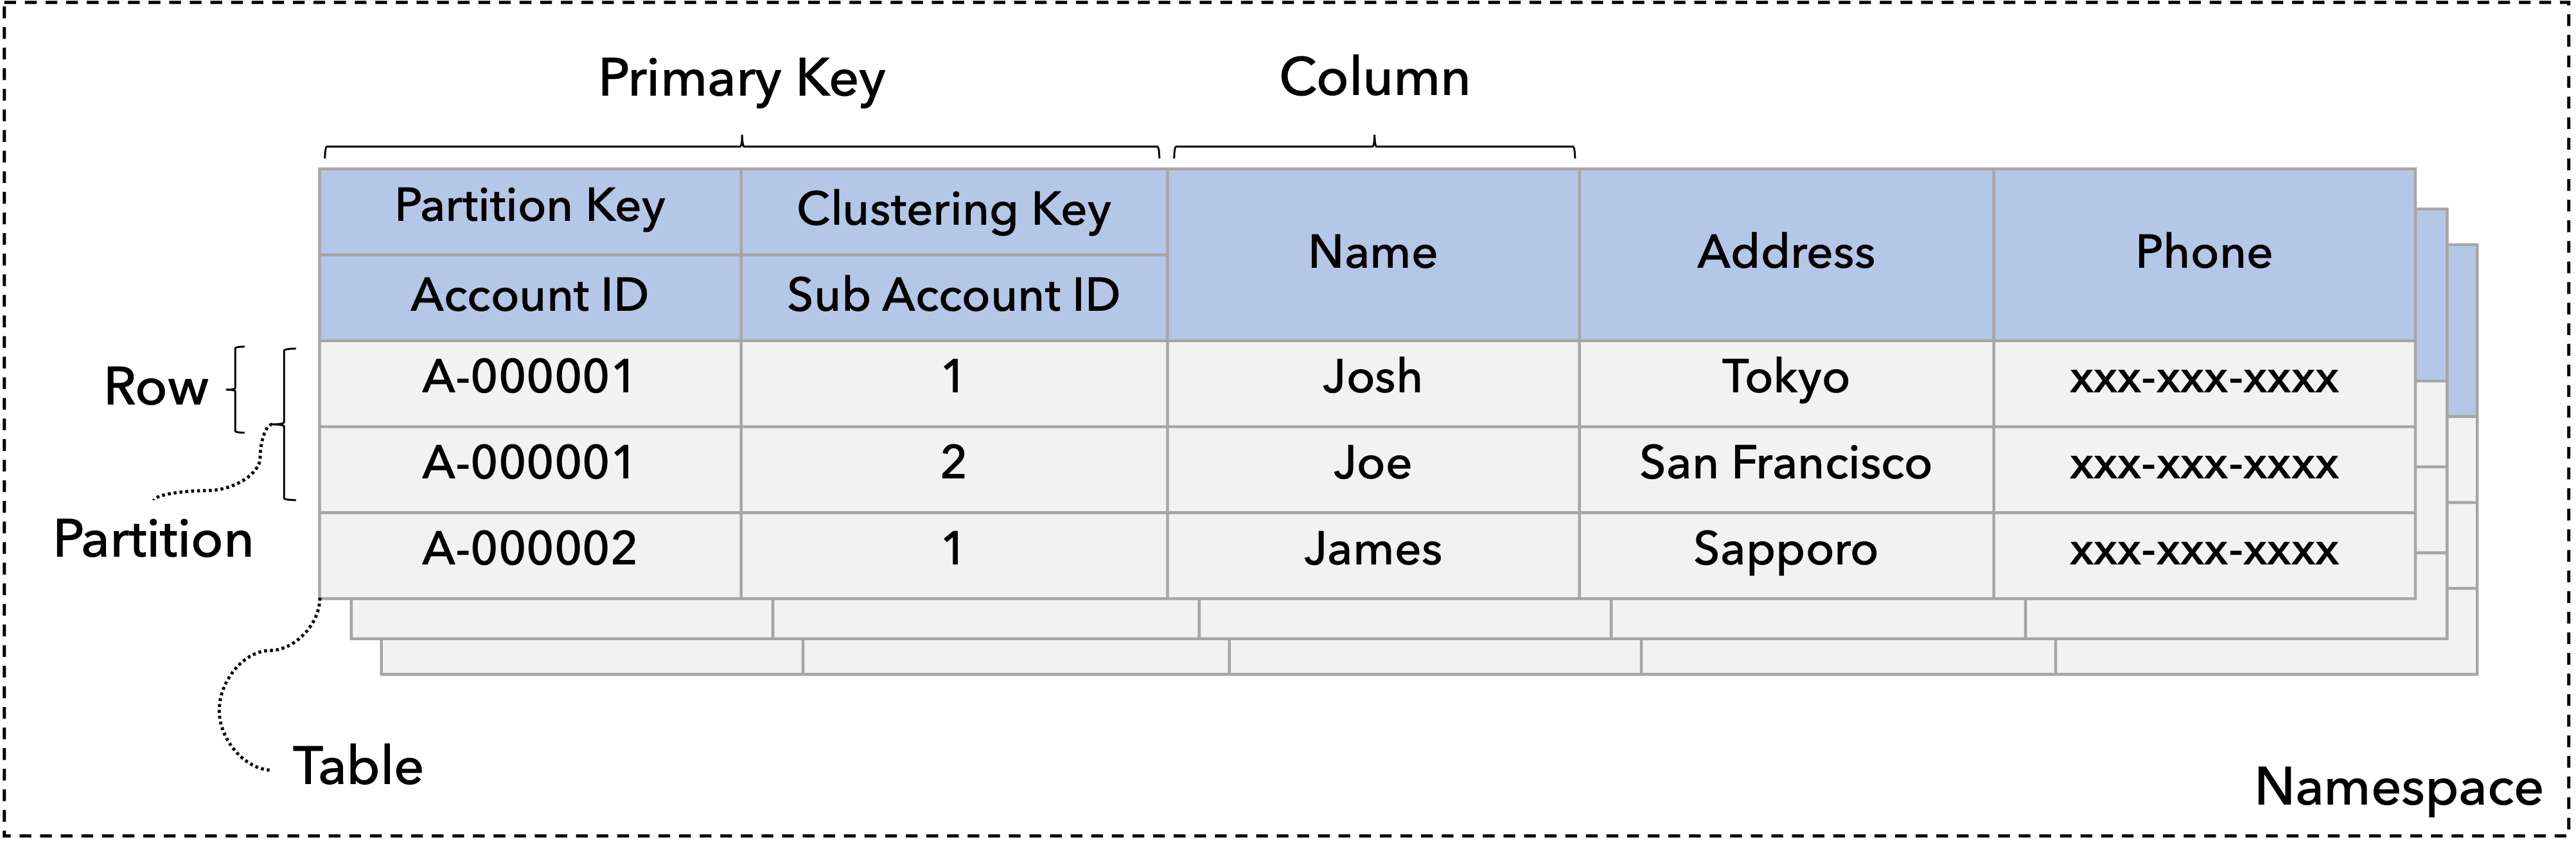The height and width of the screenshot is (856, 2576).
Task: Click the Namespace label
Action: point(2398,788)
